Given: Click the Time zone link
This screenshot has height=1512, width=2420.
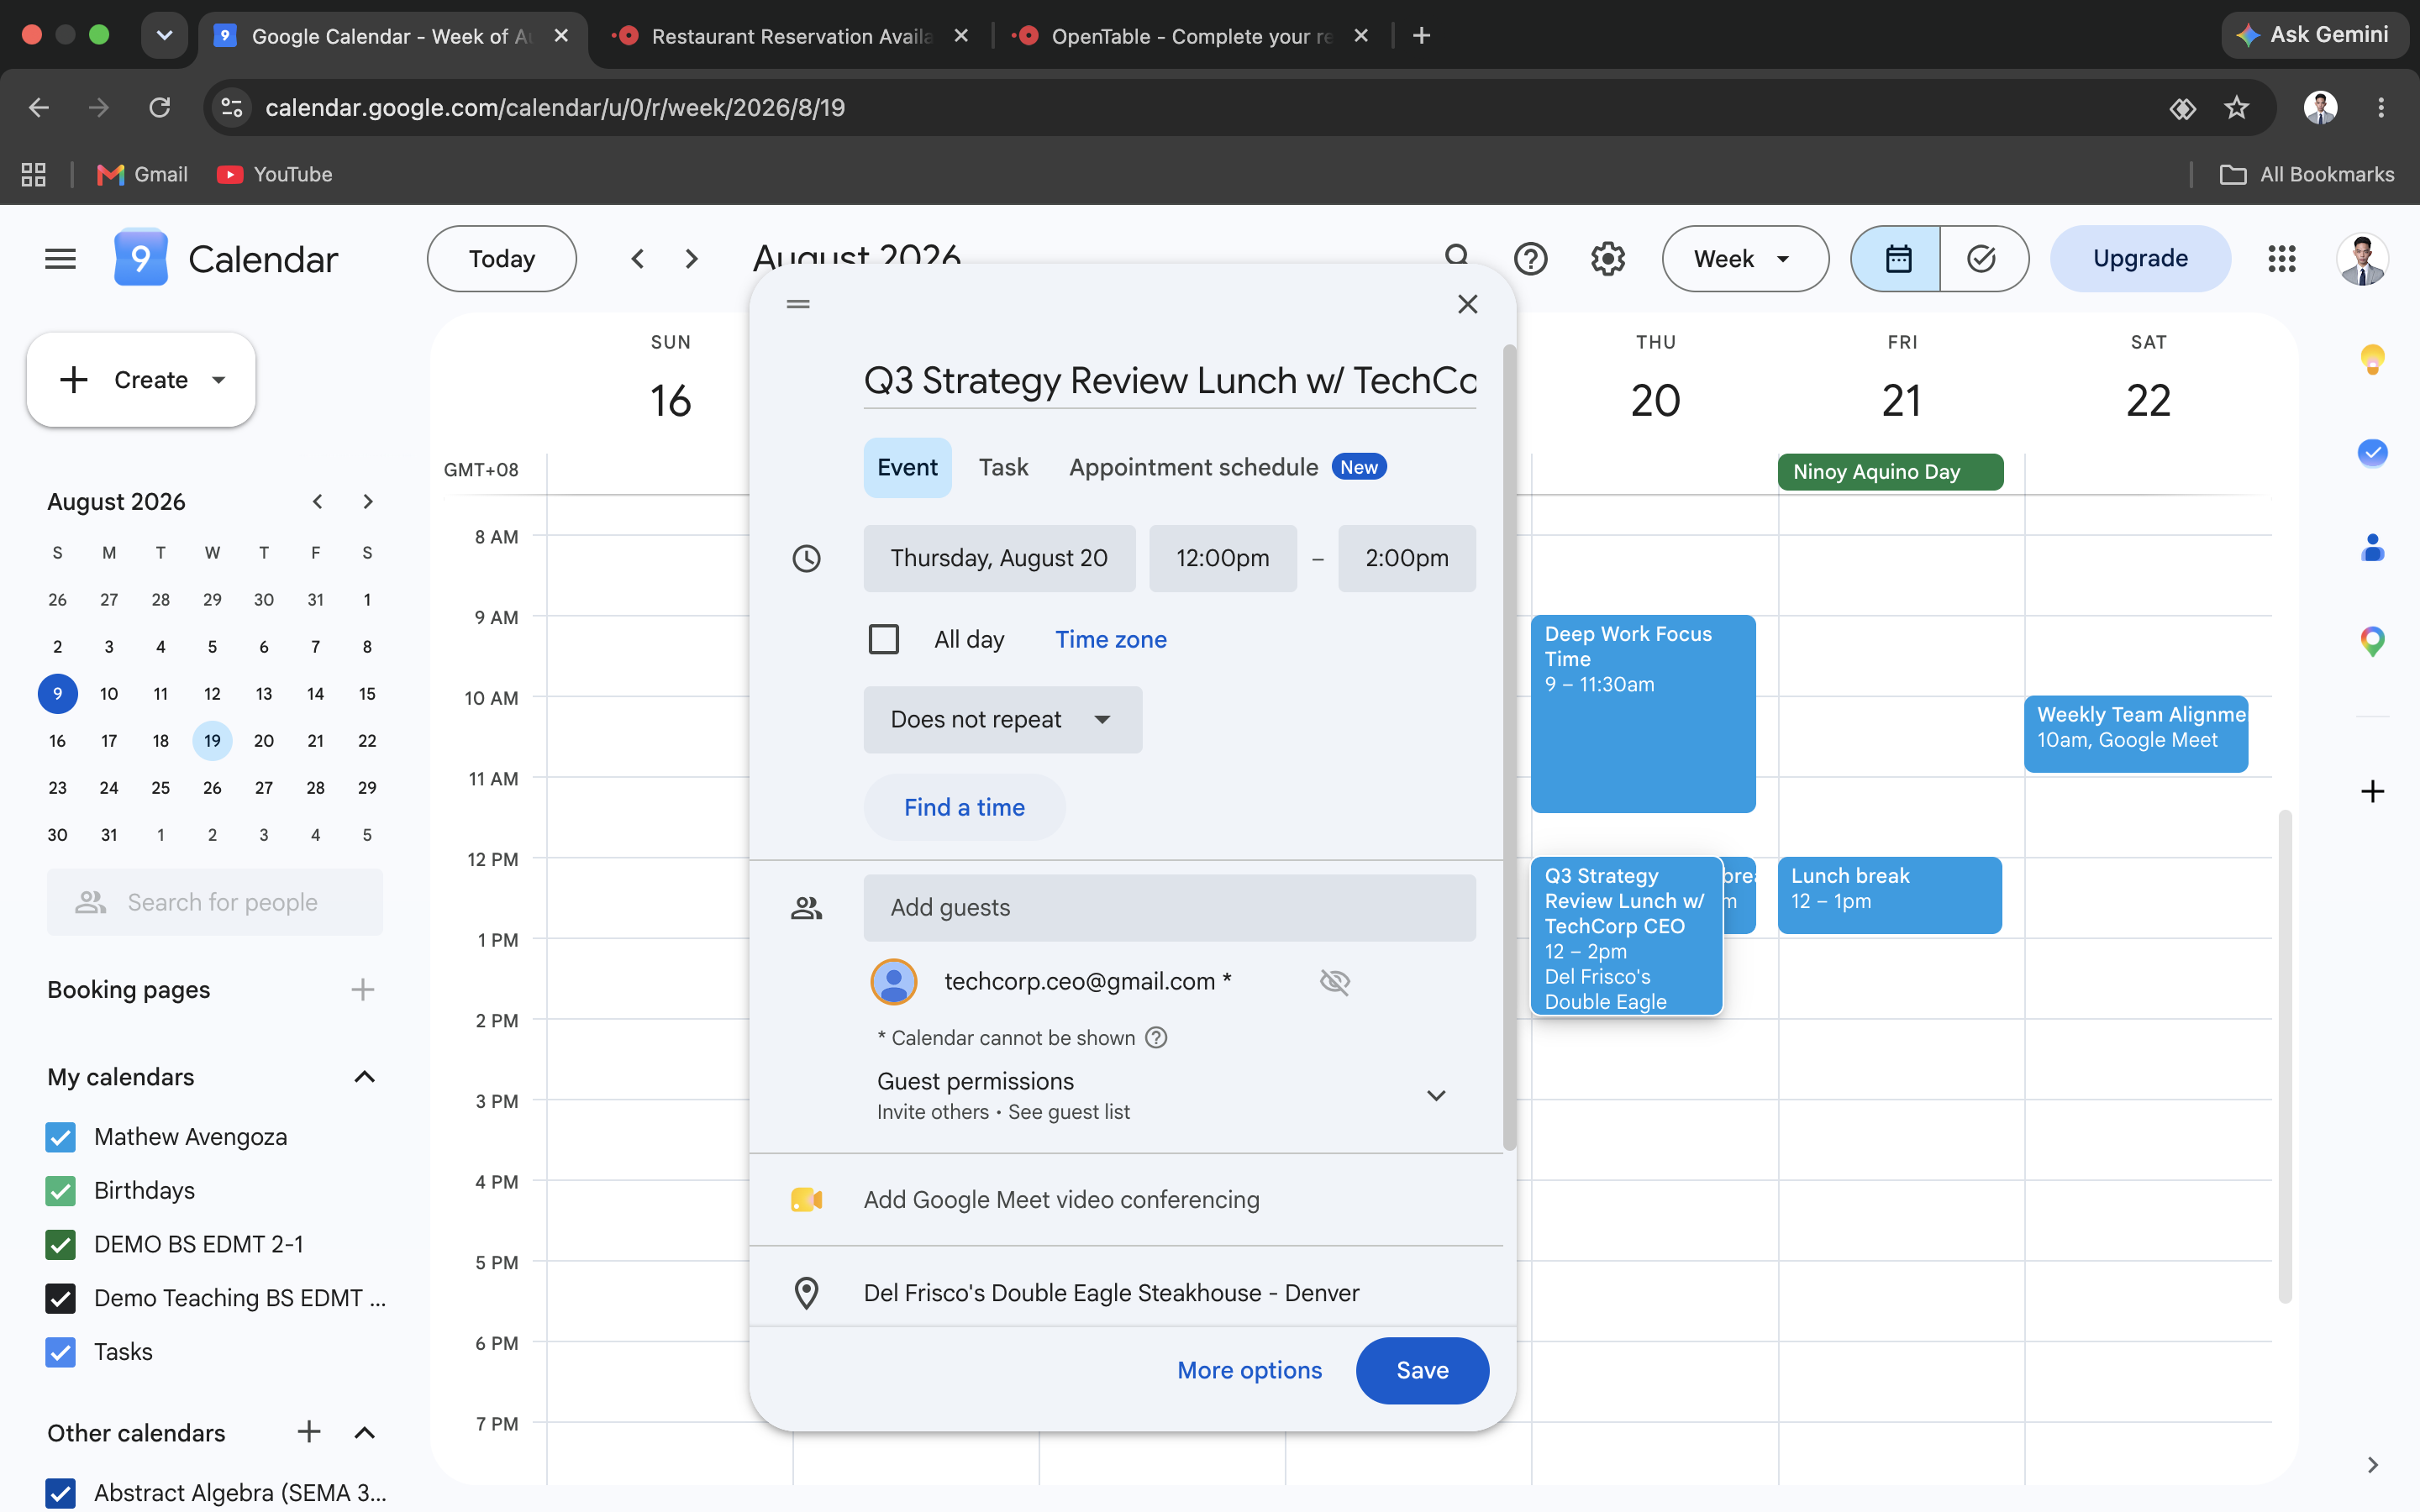Looking at the screenshot, I should (1110, 640).
